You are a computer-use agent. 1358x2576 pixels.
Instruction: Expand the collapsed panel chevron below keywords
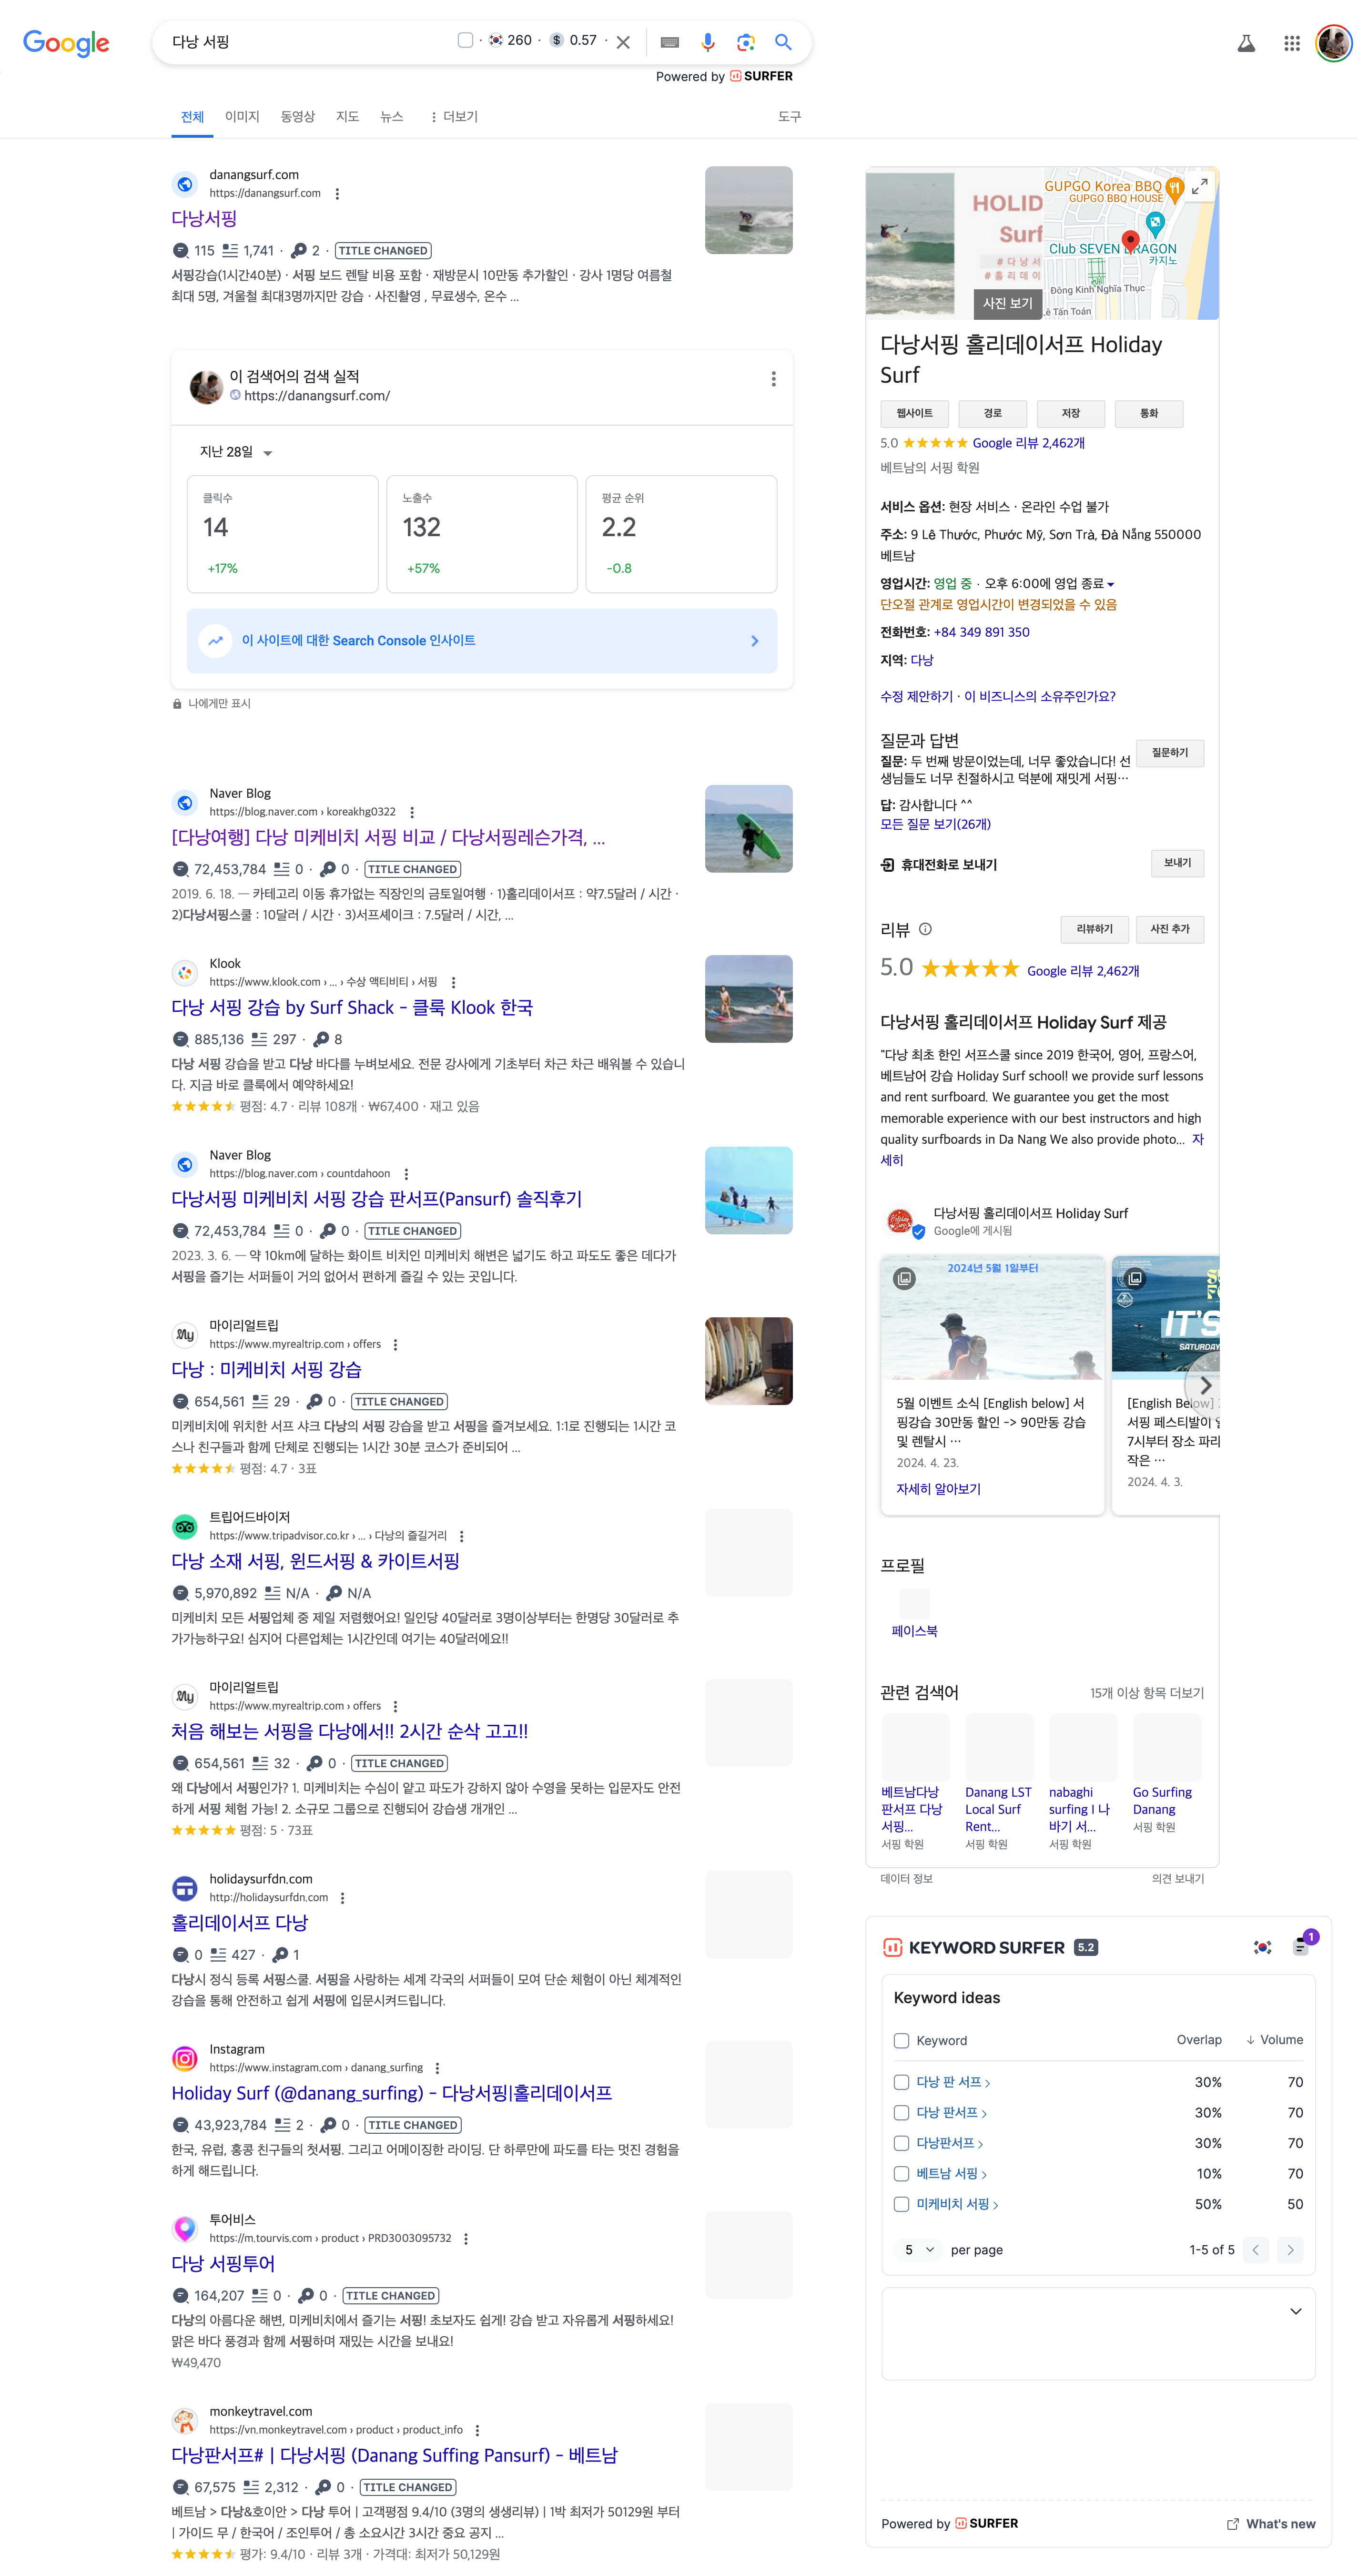pos(1295,2311)
